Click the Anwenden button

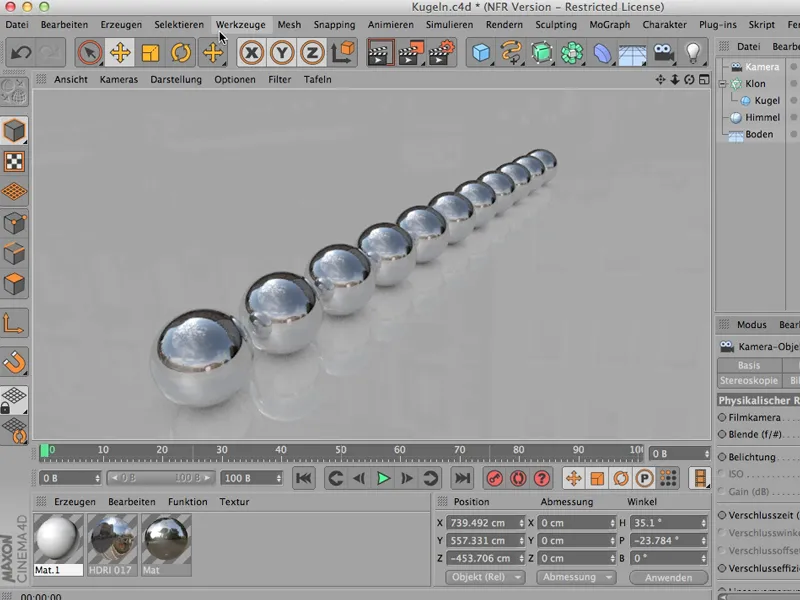(668, 578)
